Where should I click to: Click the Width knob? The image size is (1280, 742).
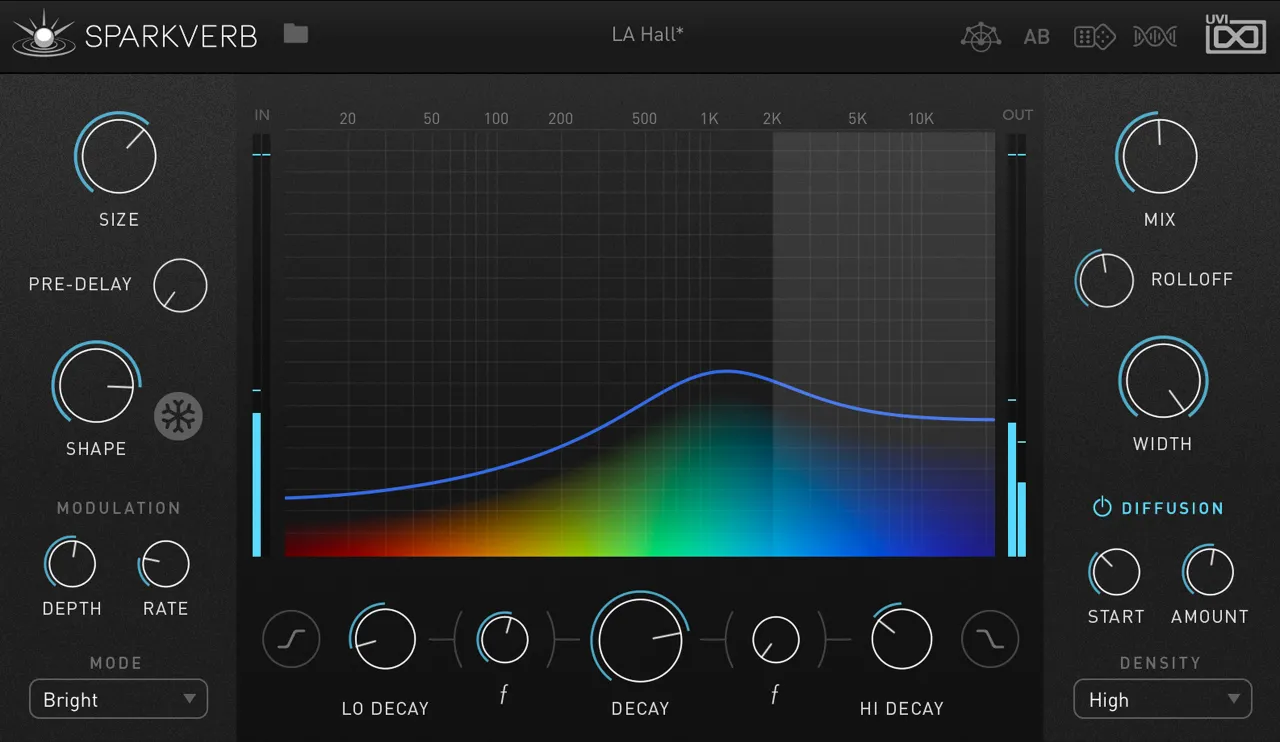pyautogui.click(x=1162, y=380)
